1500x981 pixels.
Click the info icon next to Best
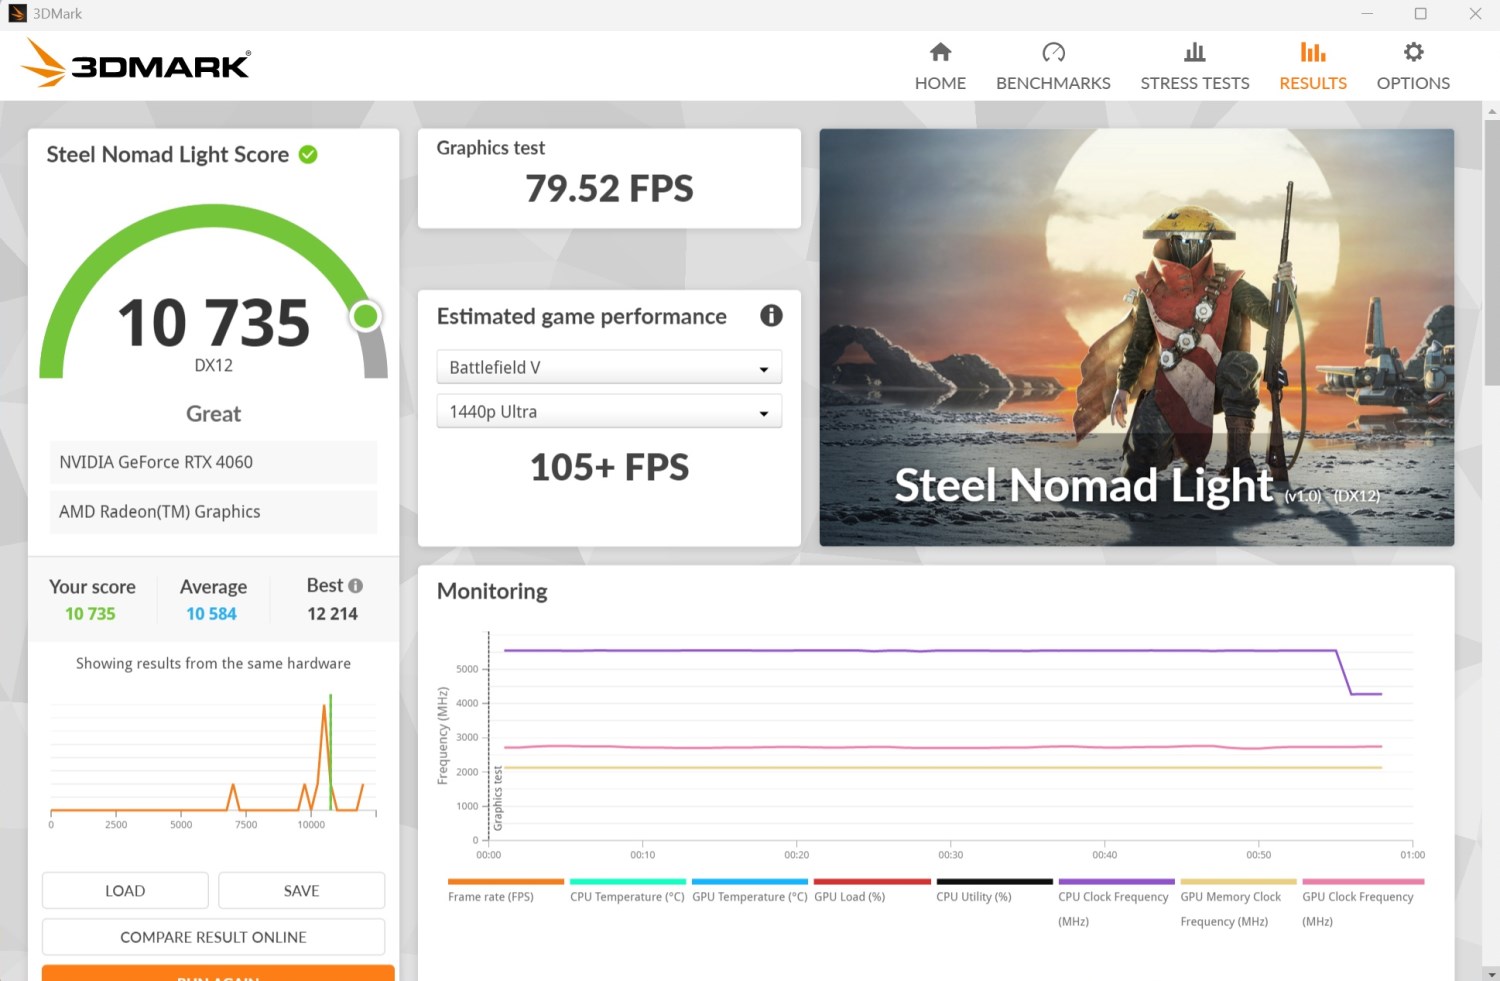(x=355, y=586)
